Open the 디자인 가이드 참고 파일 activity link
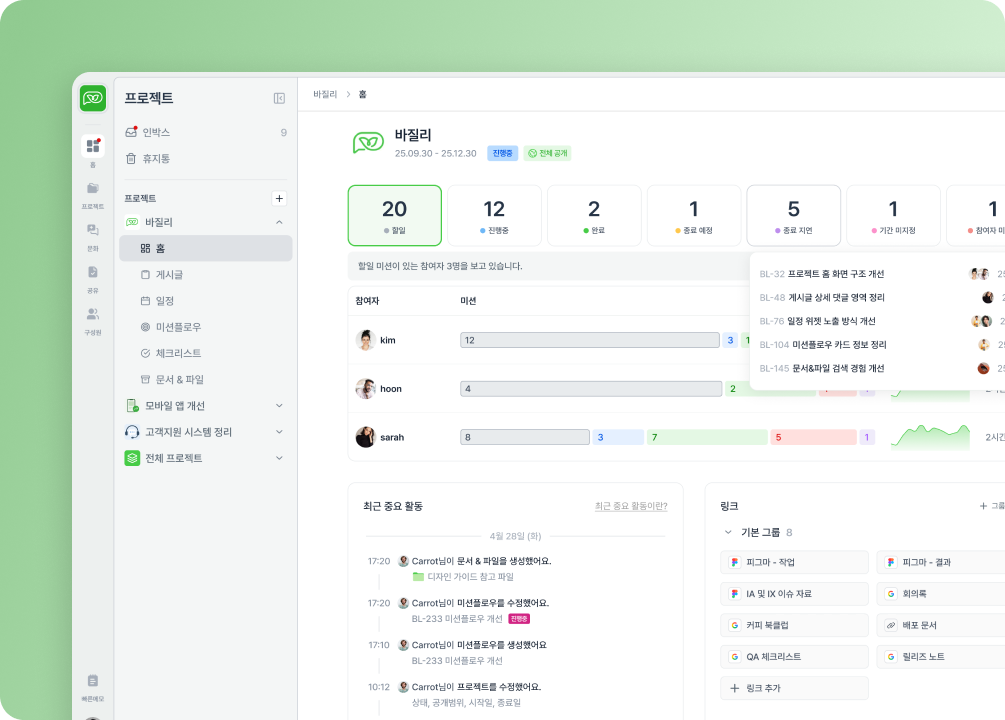 [x=470, y=577]
